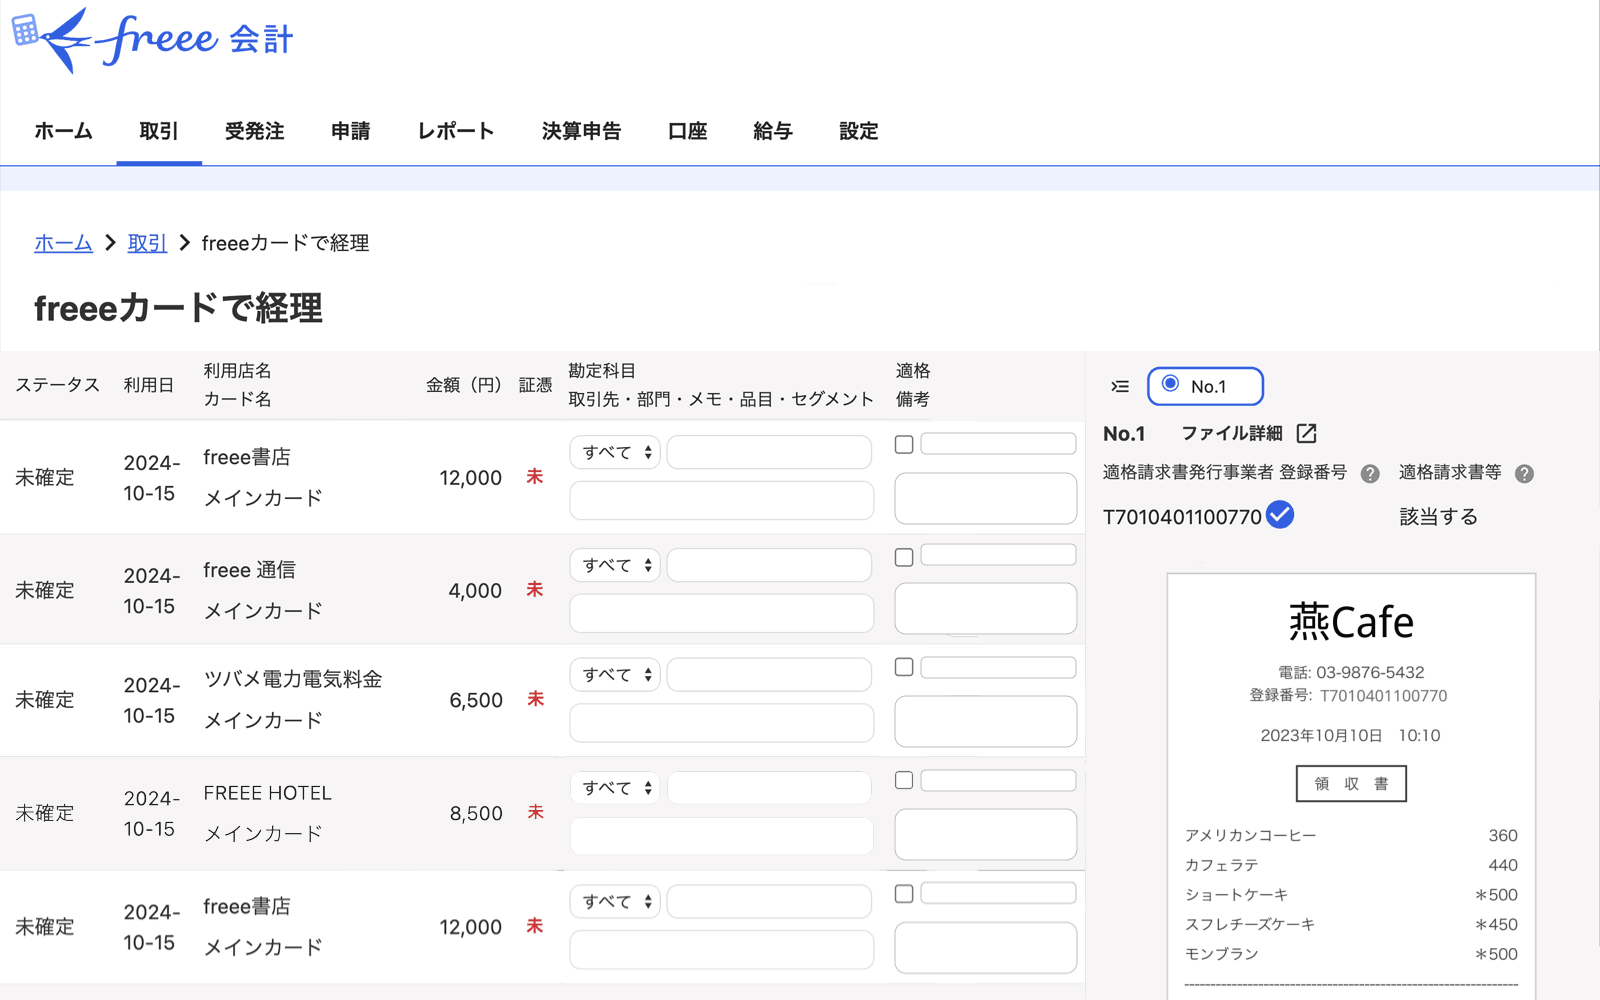Select the No.1 receipt radio button
This screenshot has width=1600, height=1000.
point(1170,385)
